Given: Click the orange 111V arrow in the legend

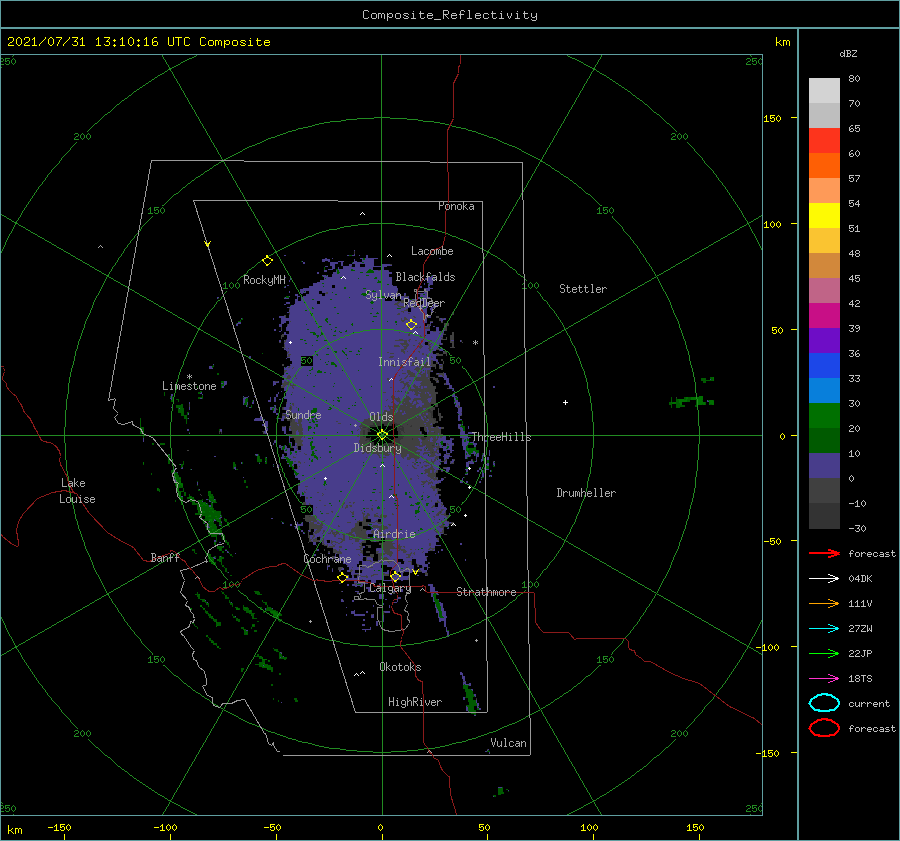Looking at the screenshot, I should pos(824,603).
